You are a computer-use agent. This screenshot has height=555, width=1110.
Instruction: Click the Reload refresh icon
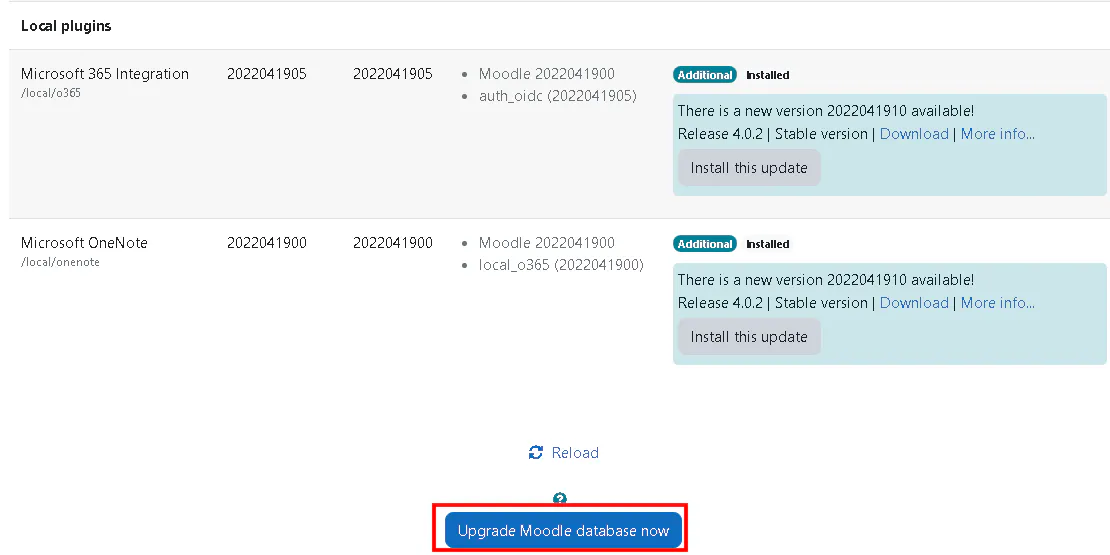point(536,453)
